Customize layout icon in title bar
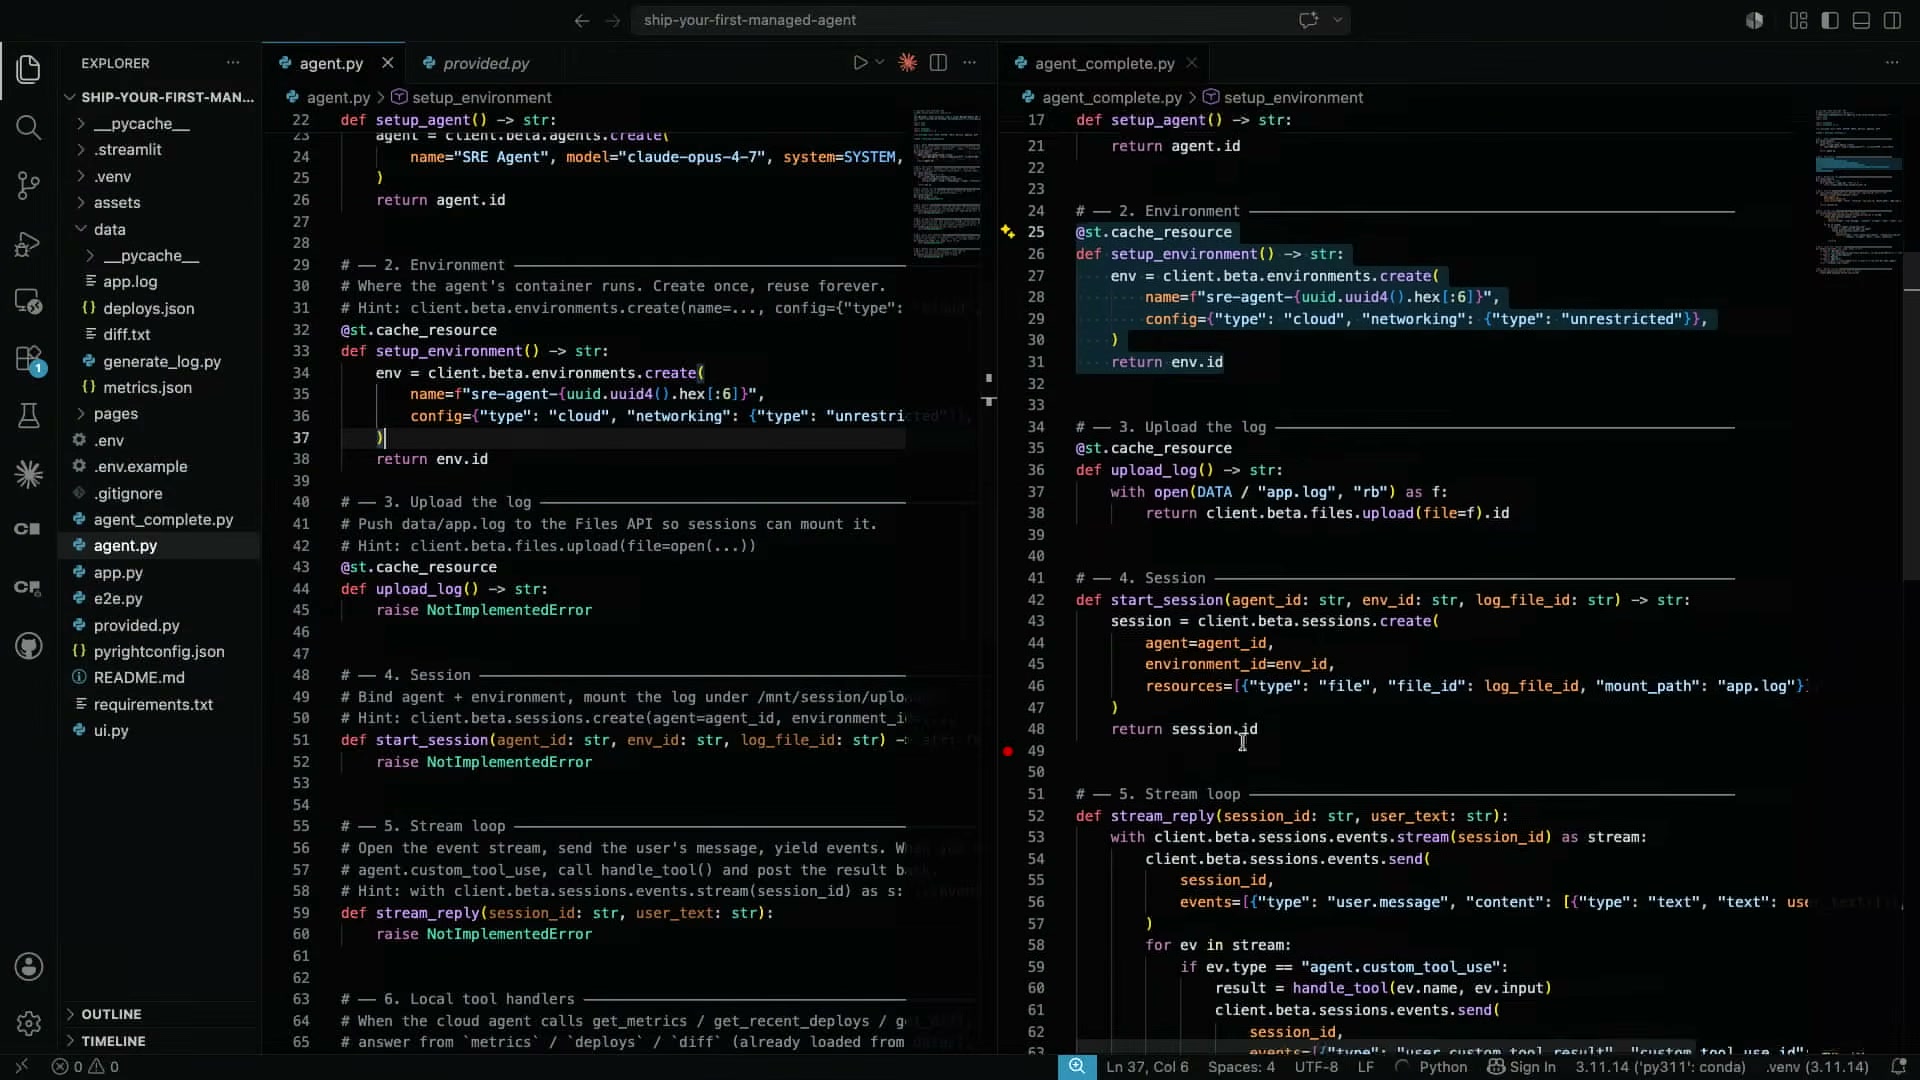Viewport: 1920px width, 1080px height. coord(1798,20)
